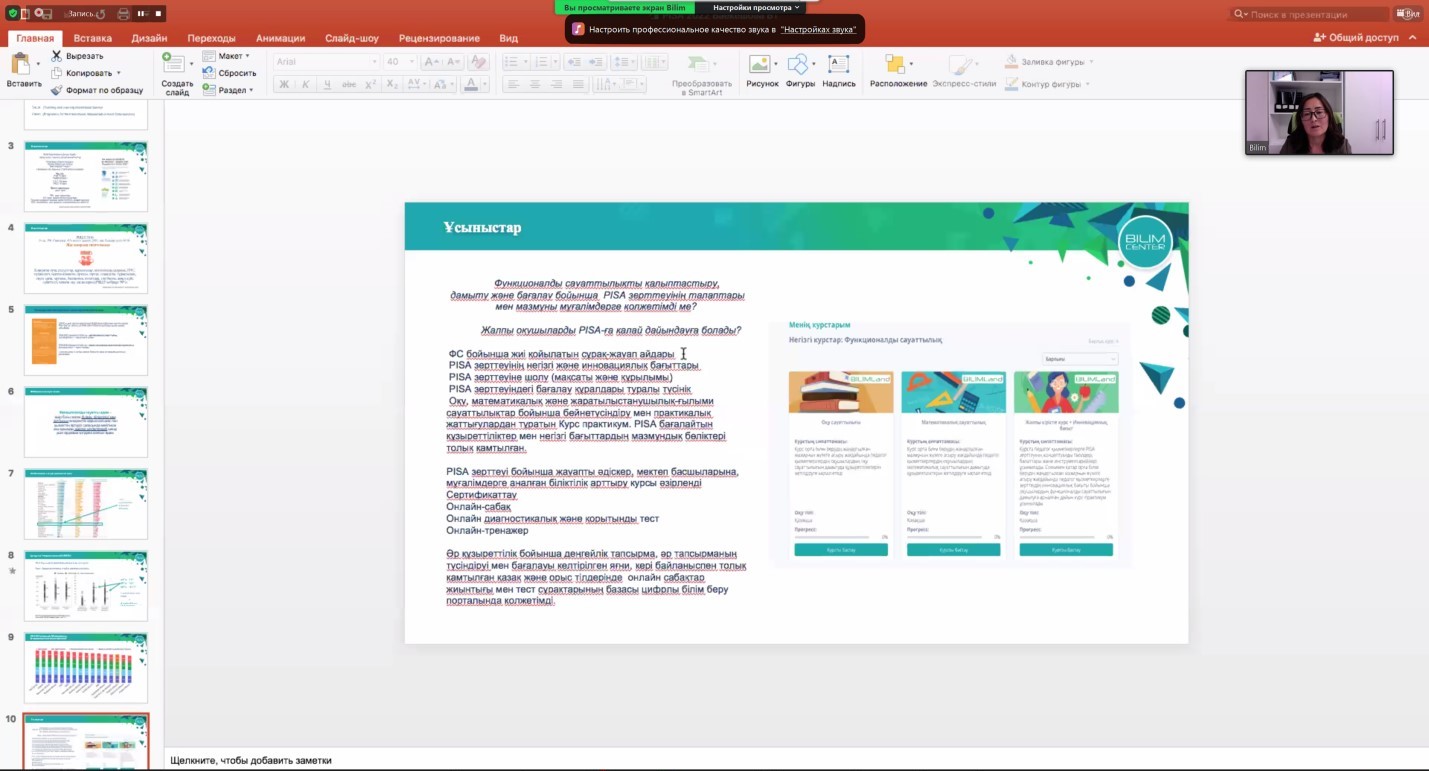Click the search in presentation field
The width and height of the screenshot is (1429, 771).
pos(1310,14)
